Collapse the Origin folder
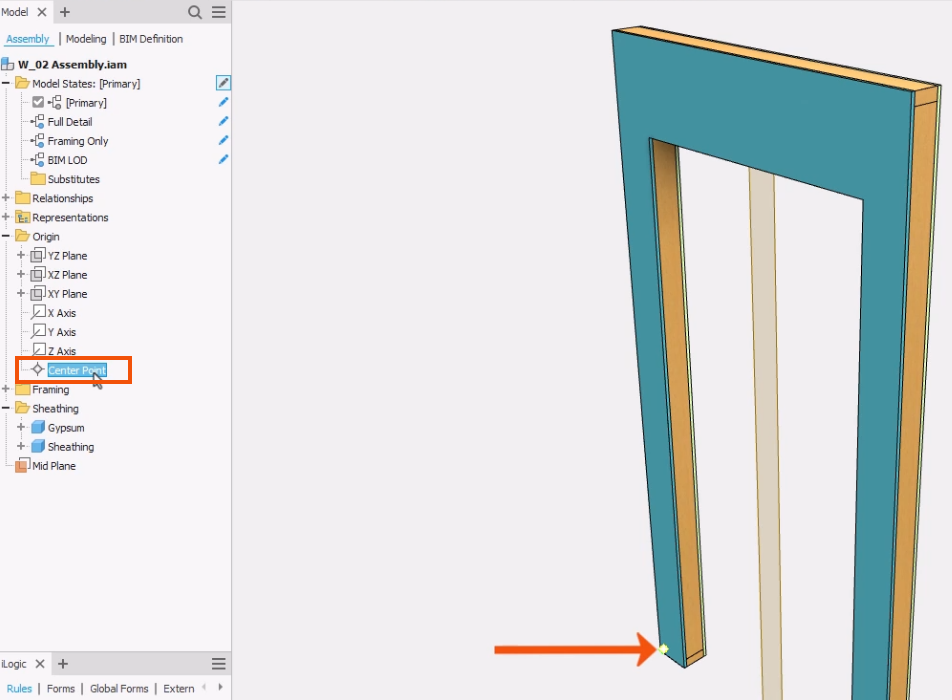Image resolution: width=952 pixels, height=700 pixels. [x=6, y=237]
